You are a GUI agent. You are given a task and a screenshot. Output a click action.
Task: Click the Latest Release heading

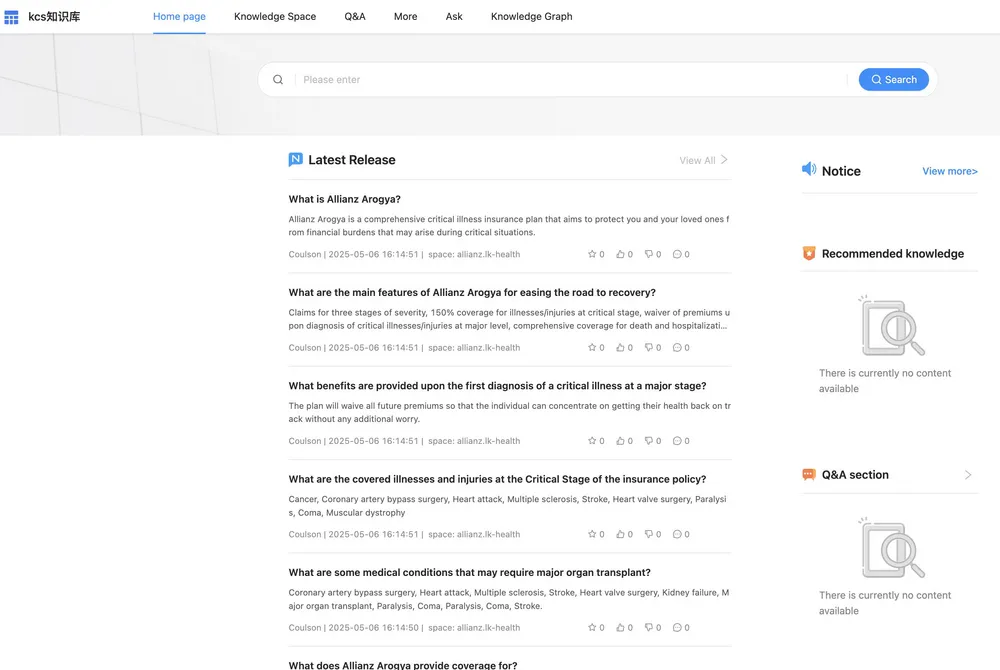pos(351,160)
